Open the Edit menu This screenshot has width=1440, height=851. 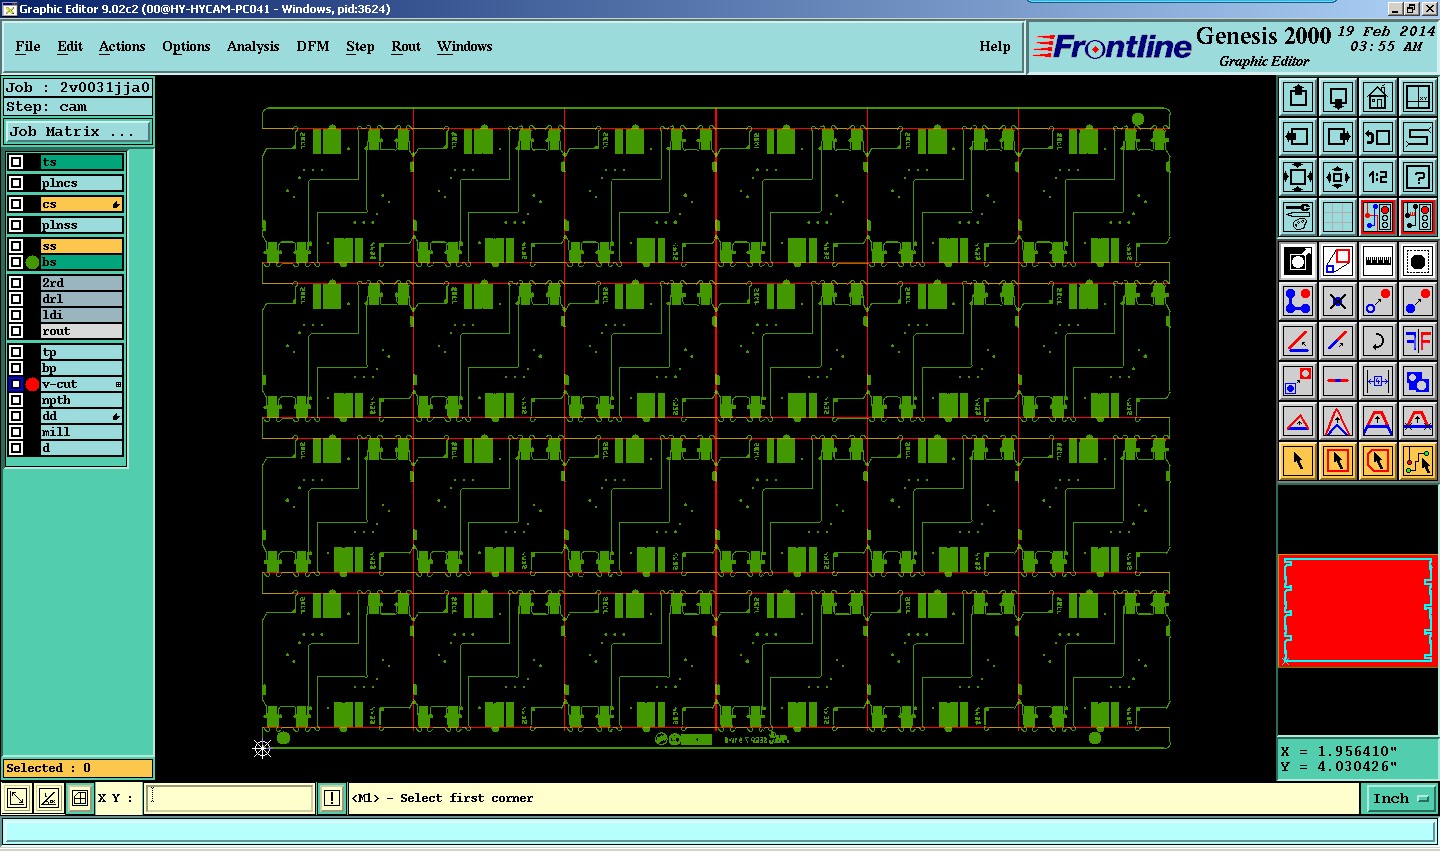70,46
